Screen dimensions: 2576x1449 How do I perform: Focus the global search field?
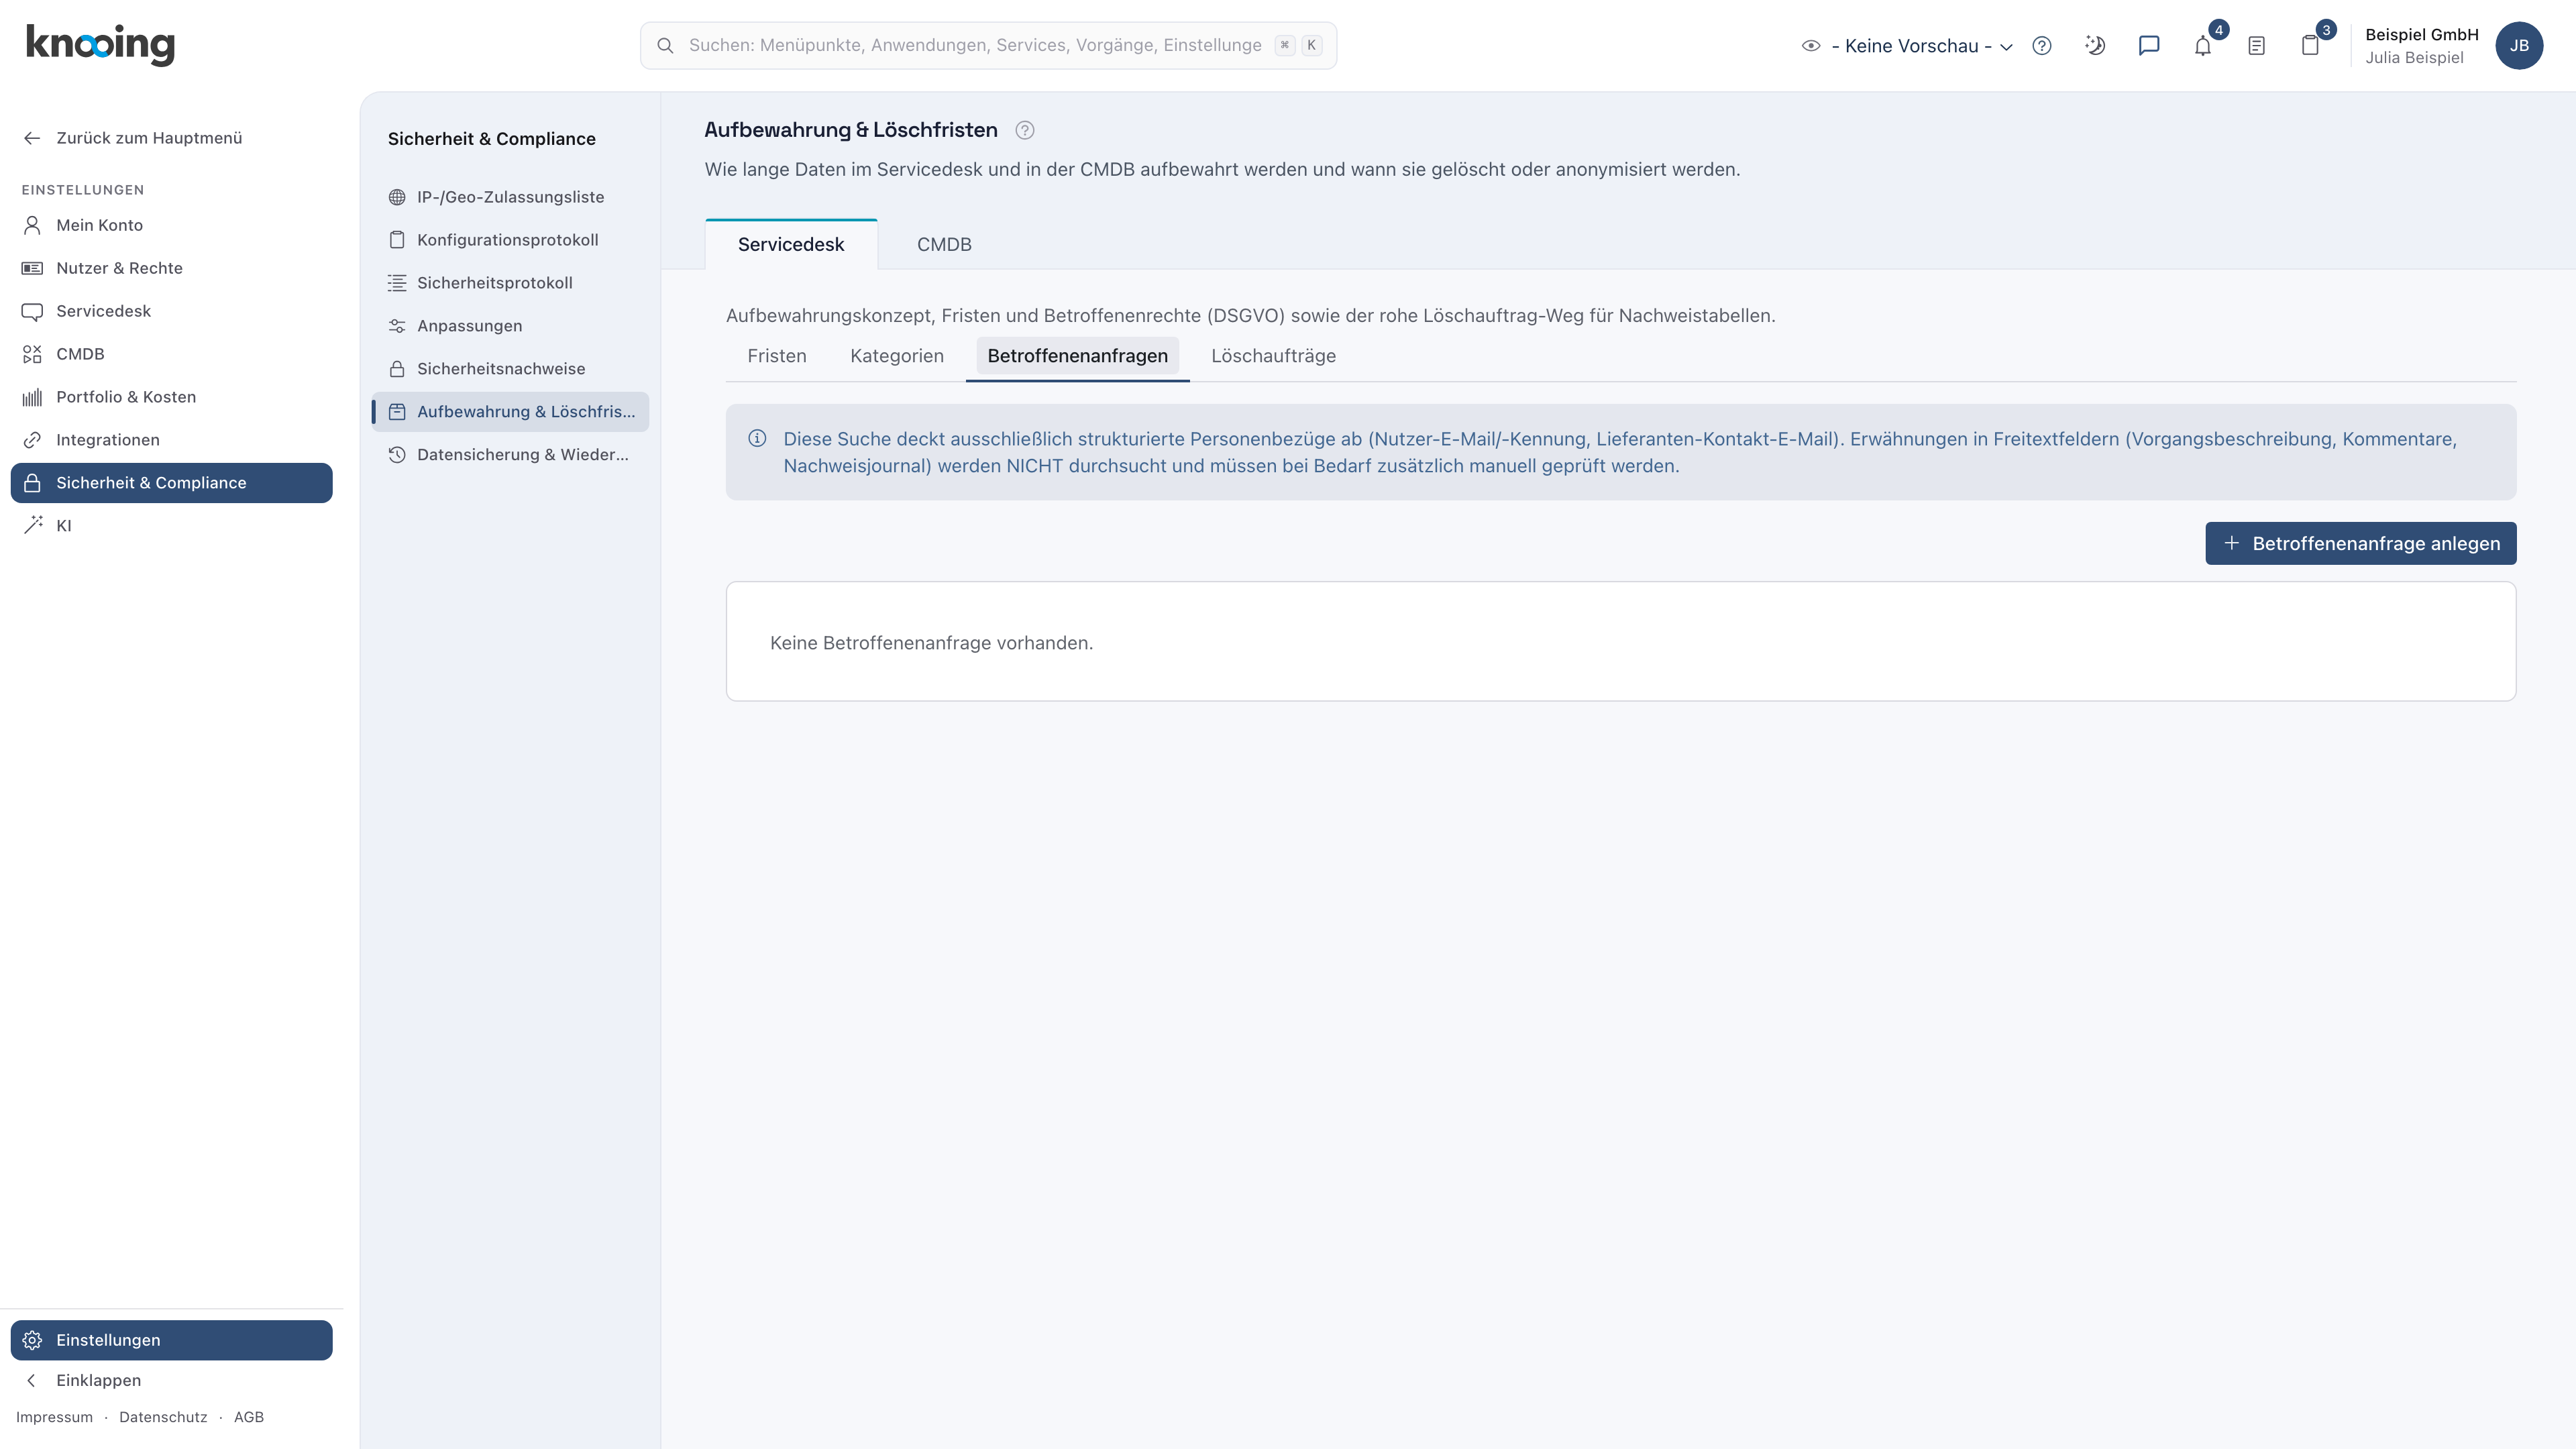tap(988, 46)
